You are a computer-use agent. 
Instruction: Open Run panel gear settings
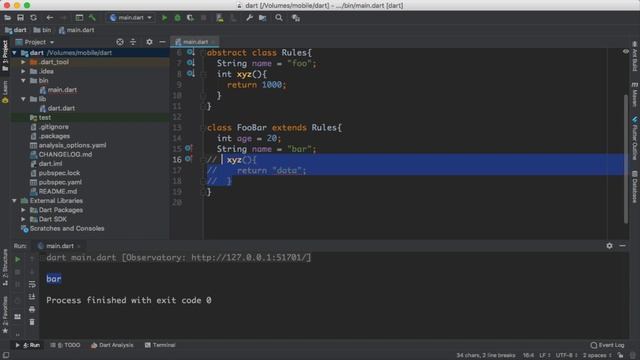click(x=609, y=246)
